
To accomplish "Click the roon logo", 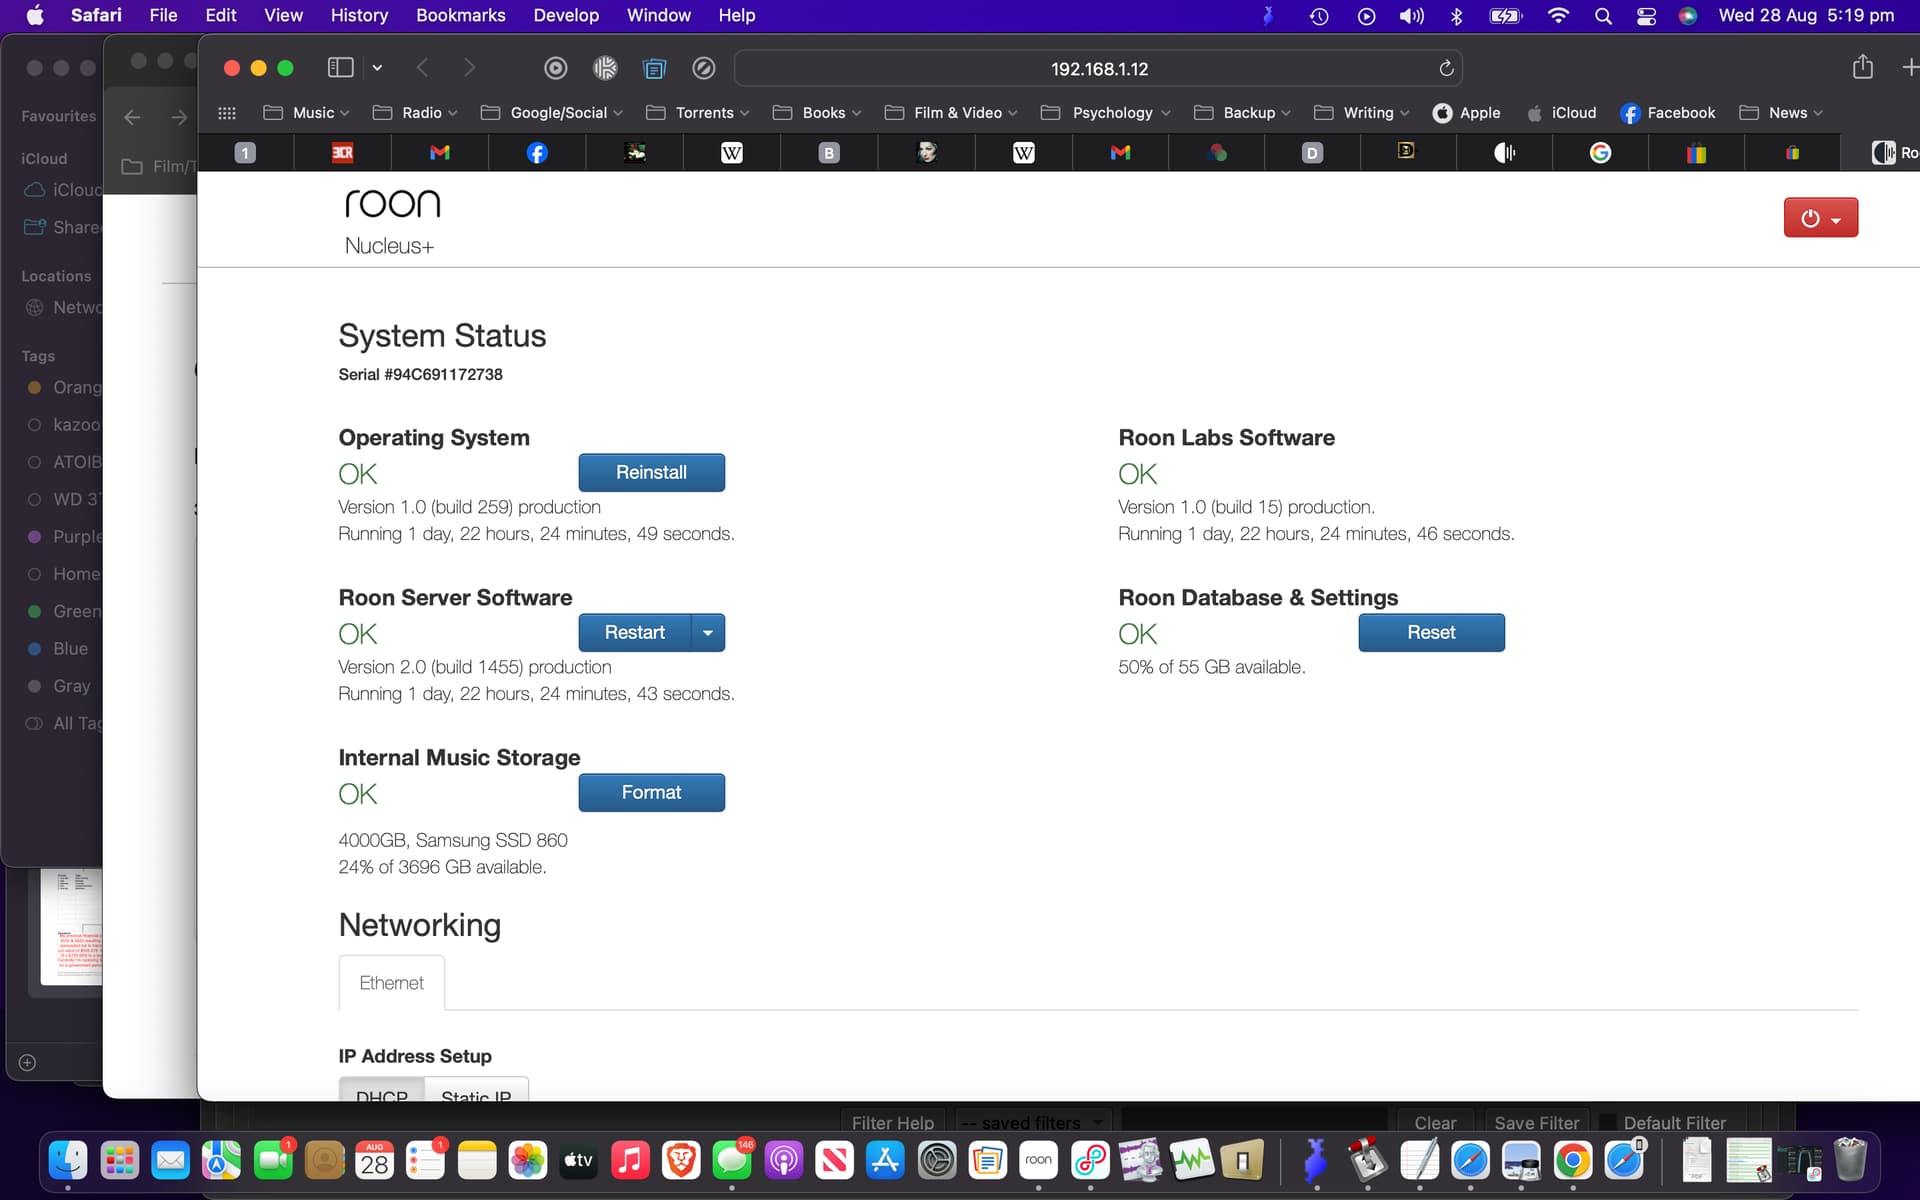I will pyautogui.click(x=392, y=203).
